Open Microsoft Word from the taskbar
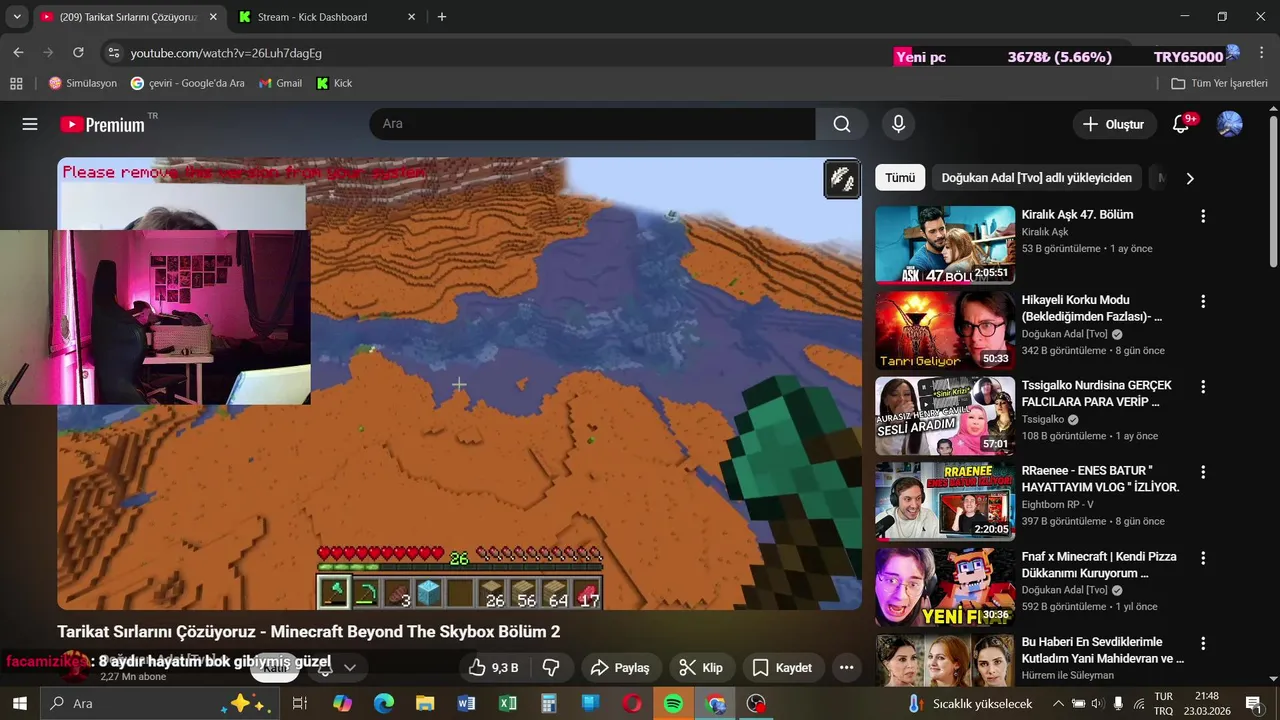Screen dimensions: 1280x720 (x=466, y=704)
